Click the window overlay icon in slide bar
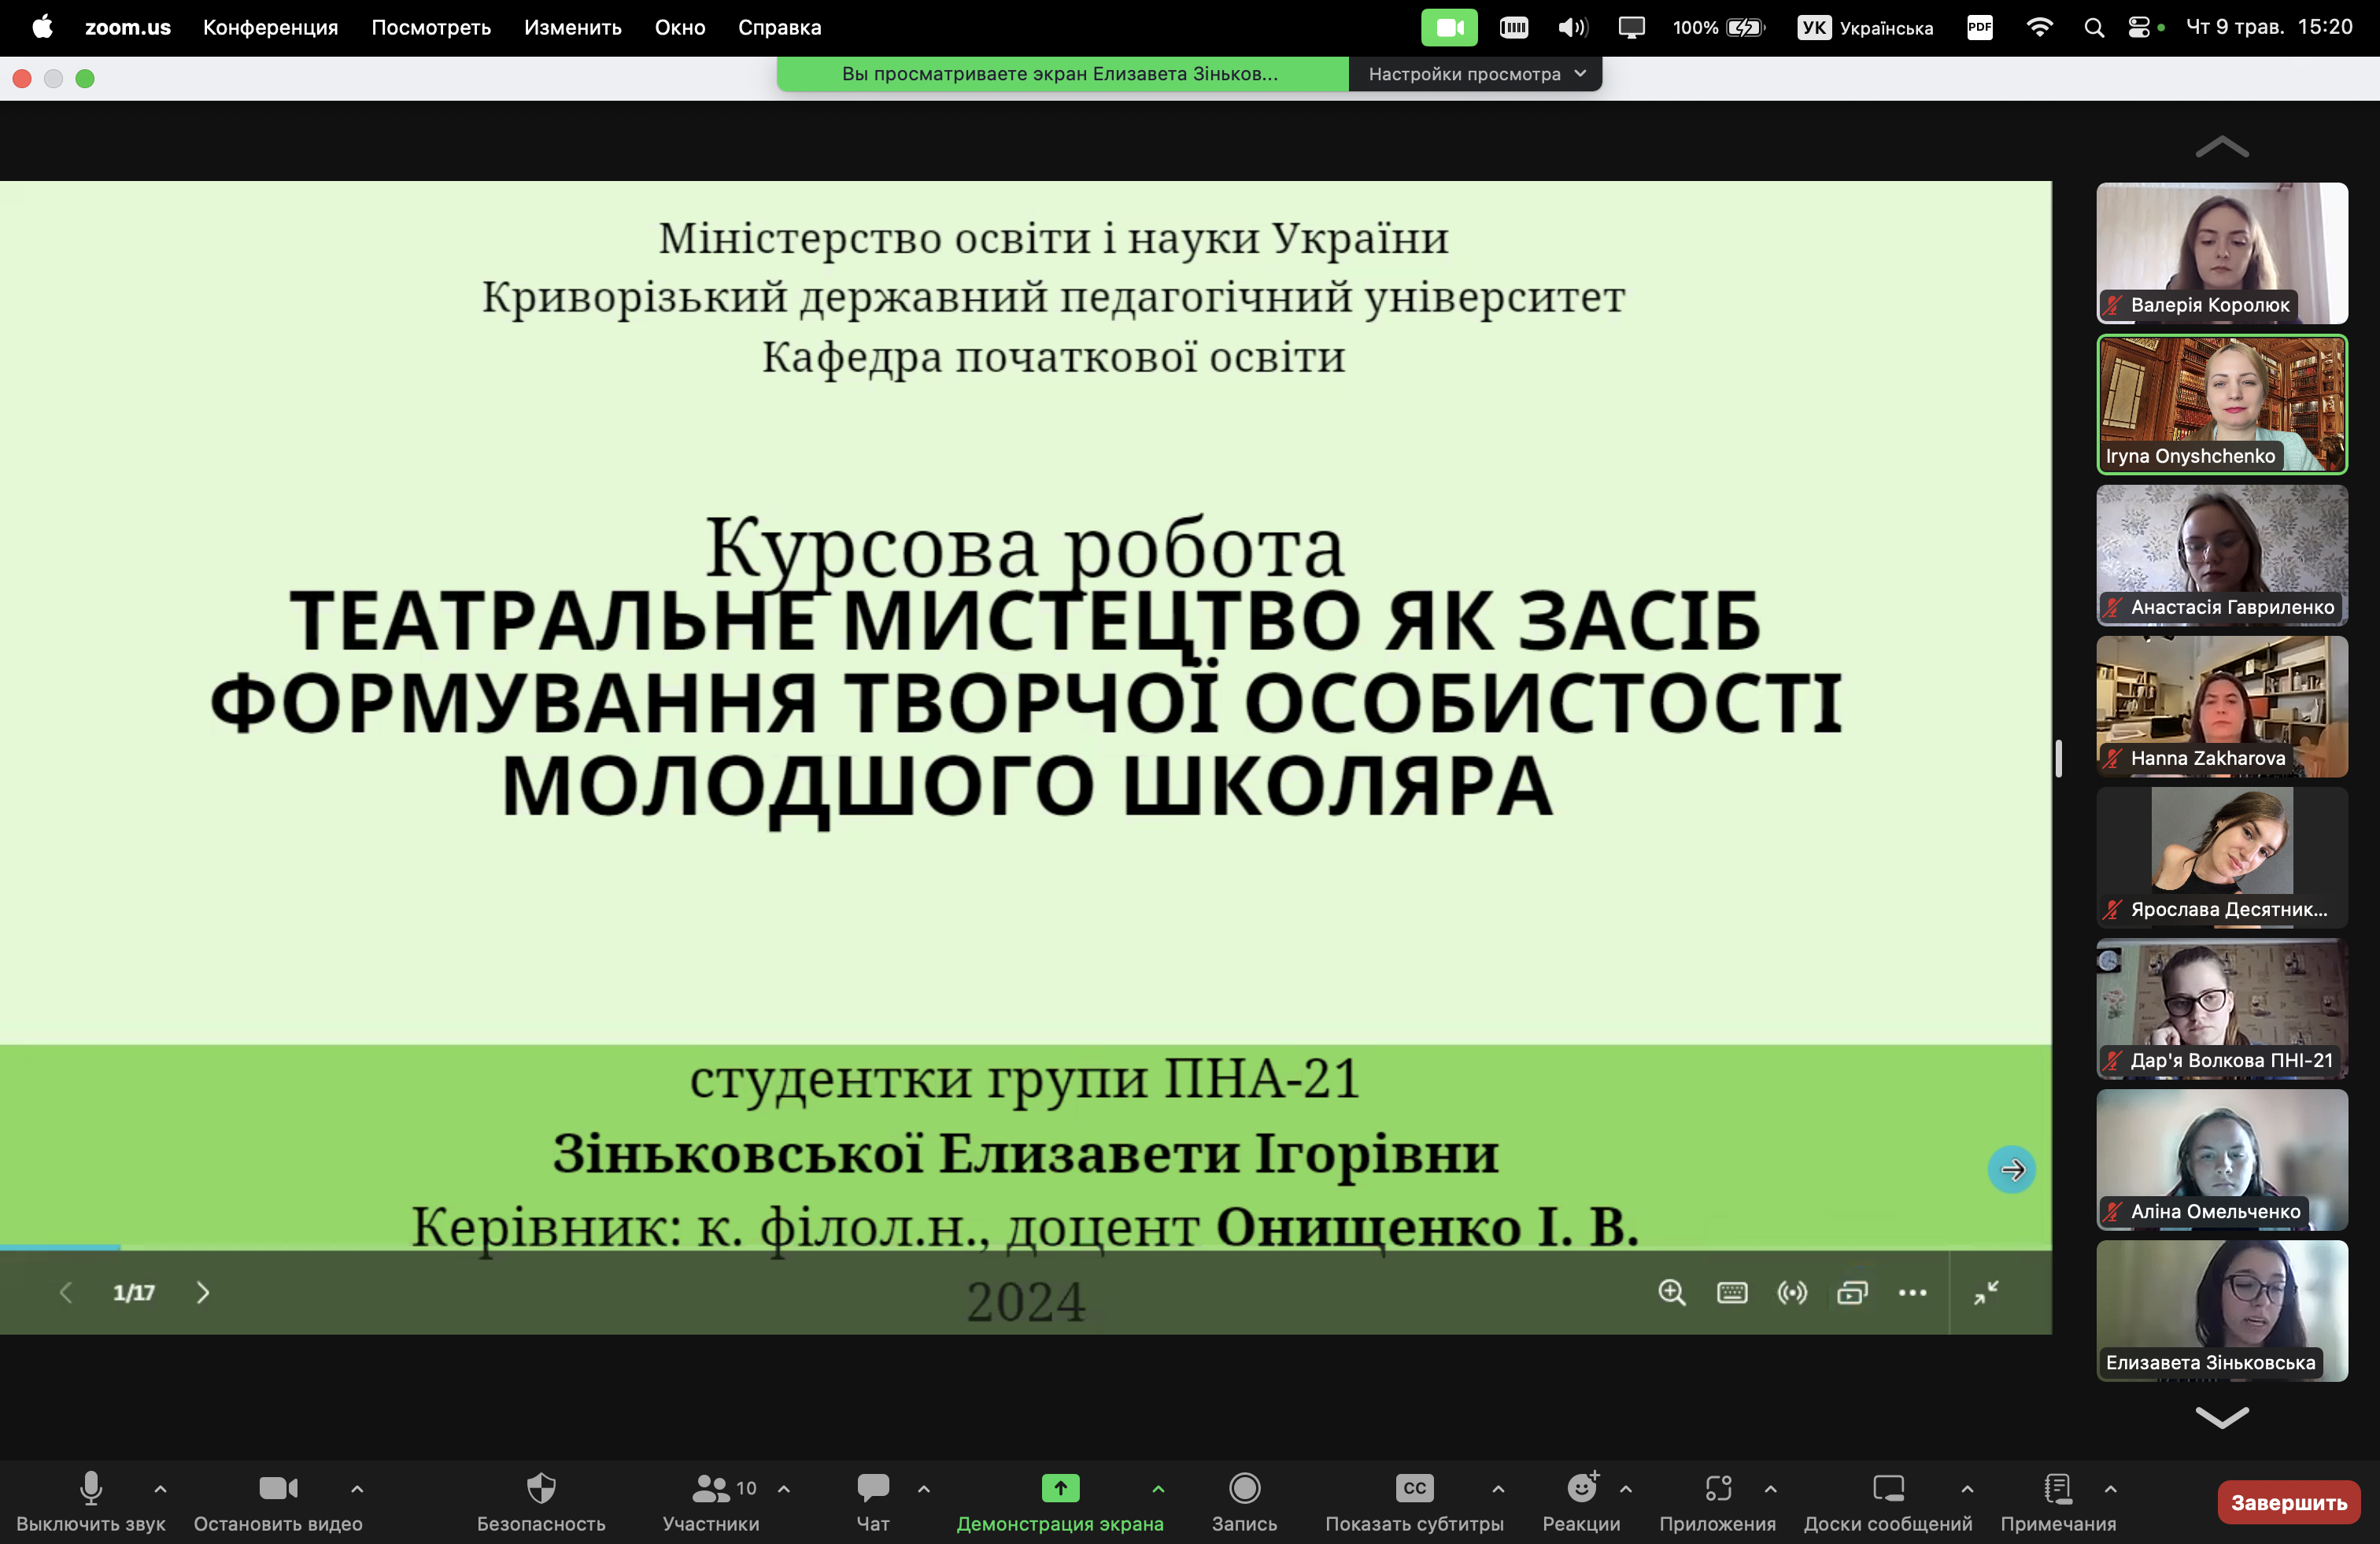2380x1544 pixels. [1852, 1293]
